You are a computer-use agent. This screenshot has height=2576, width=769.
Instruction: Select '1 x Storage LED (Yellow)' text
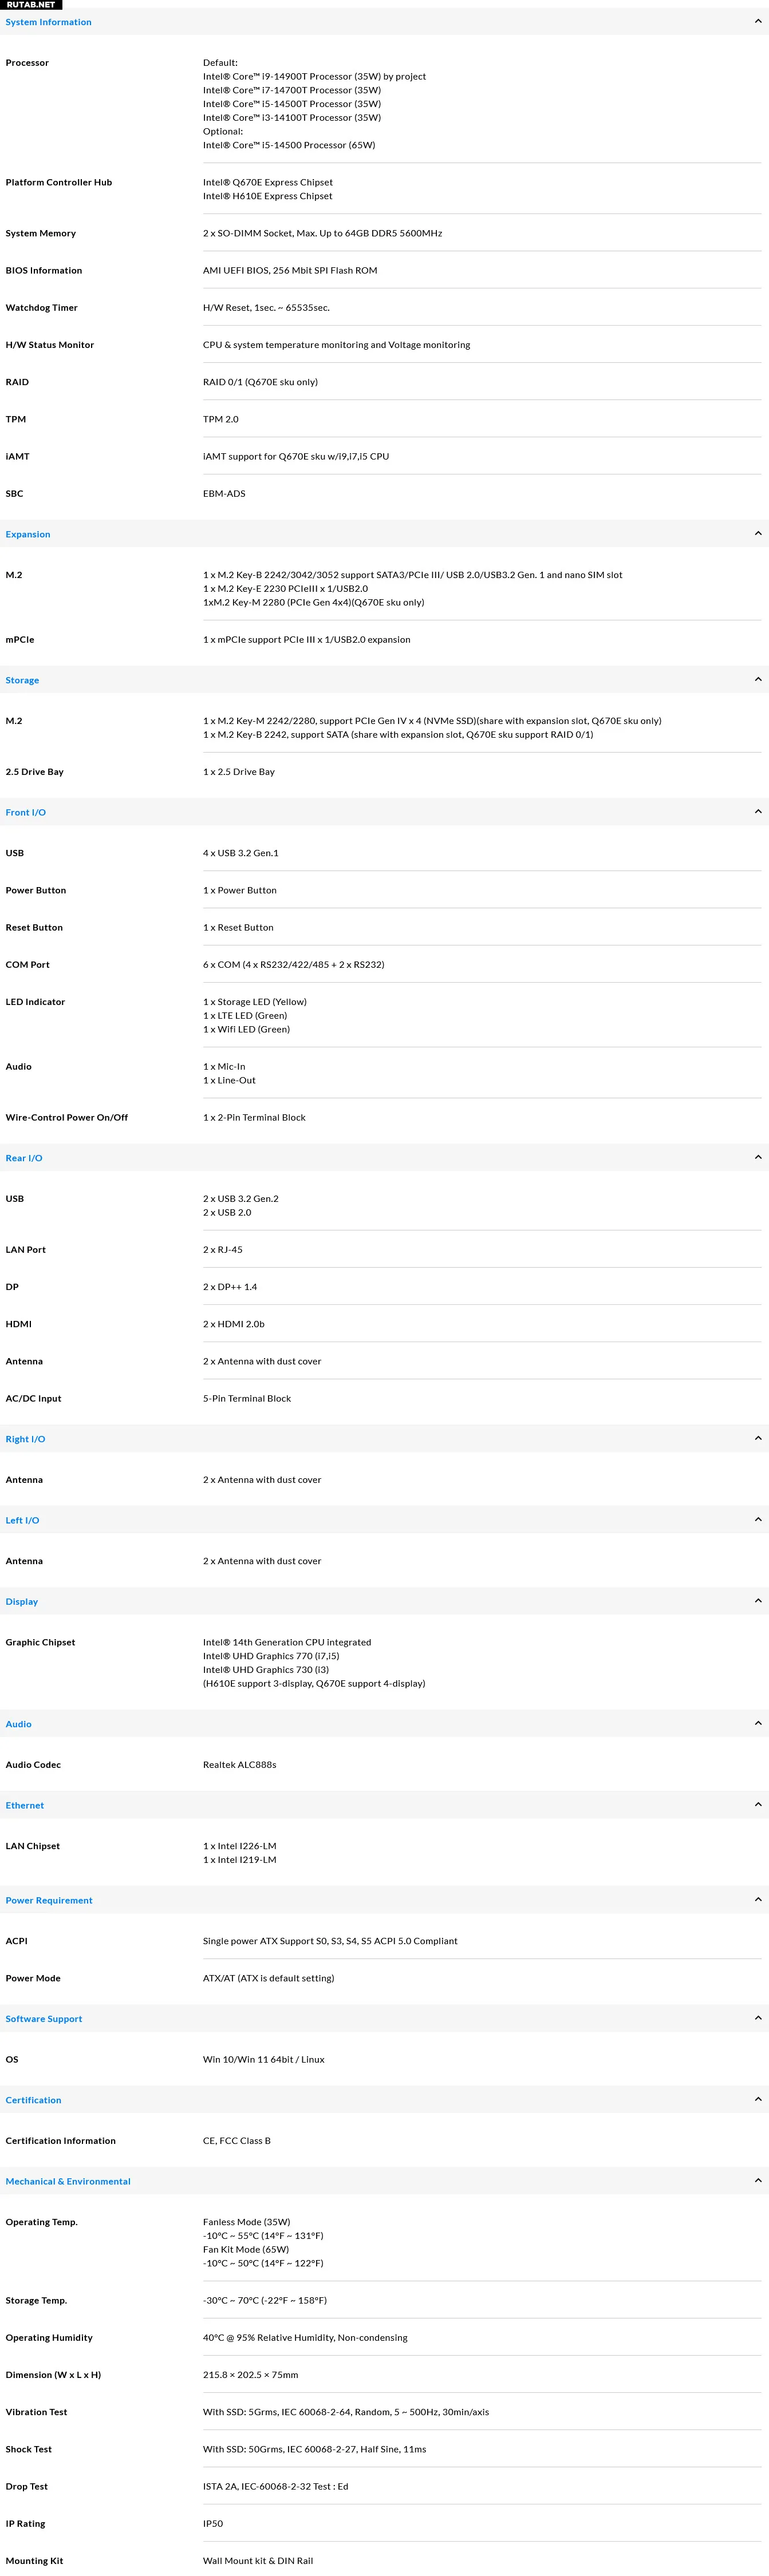tap(255, 1002)
